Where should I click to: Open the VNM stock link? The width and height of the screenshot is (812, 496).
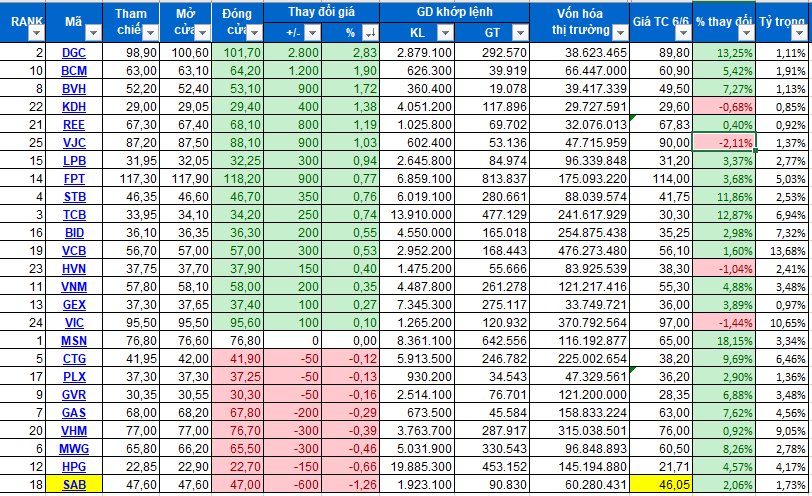point(74,287)
